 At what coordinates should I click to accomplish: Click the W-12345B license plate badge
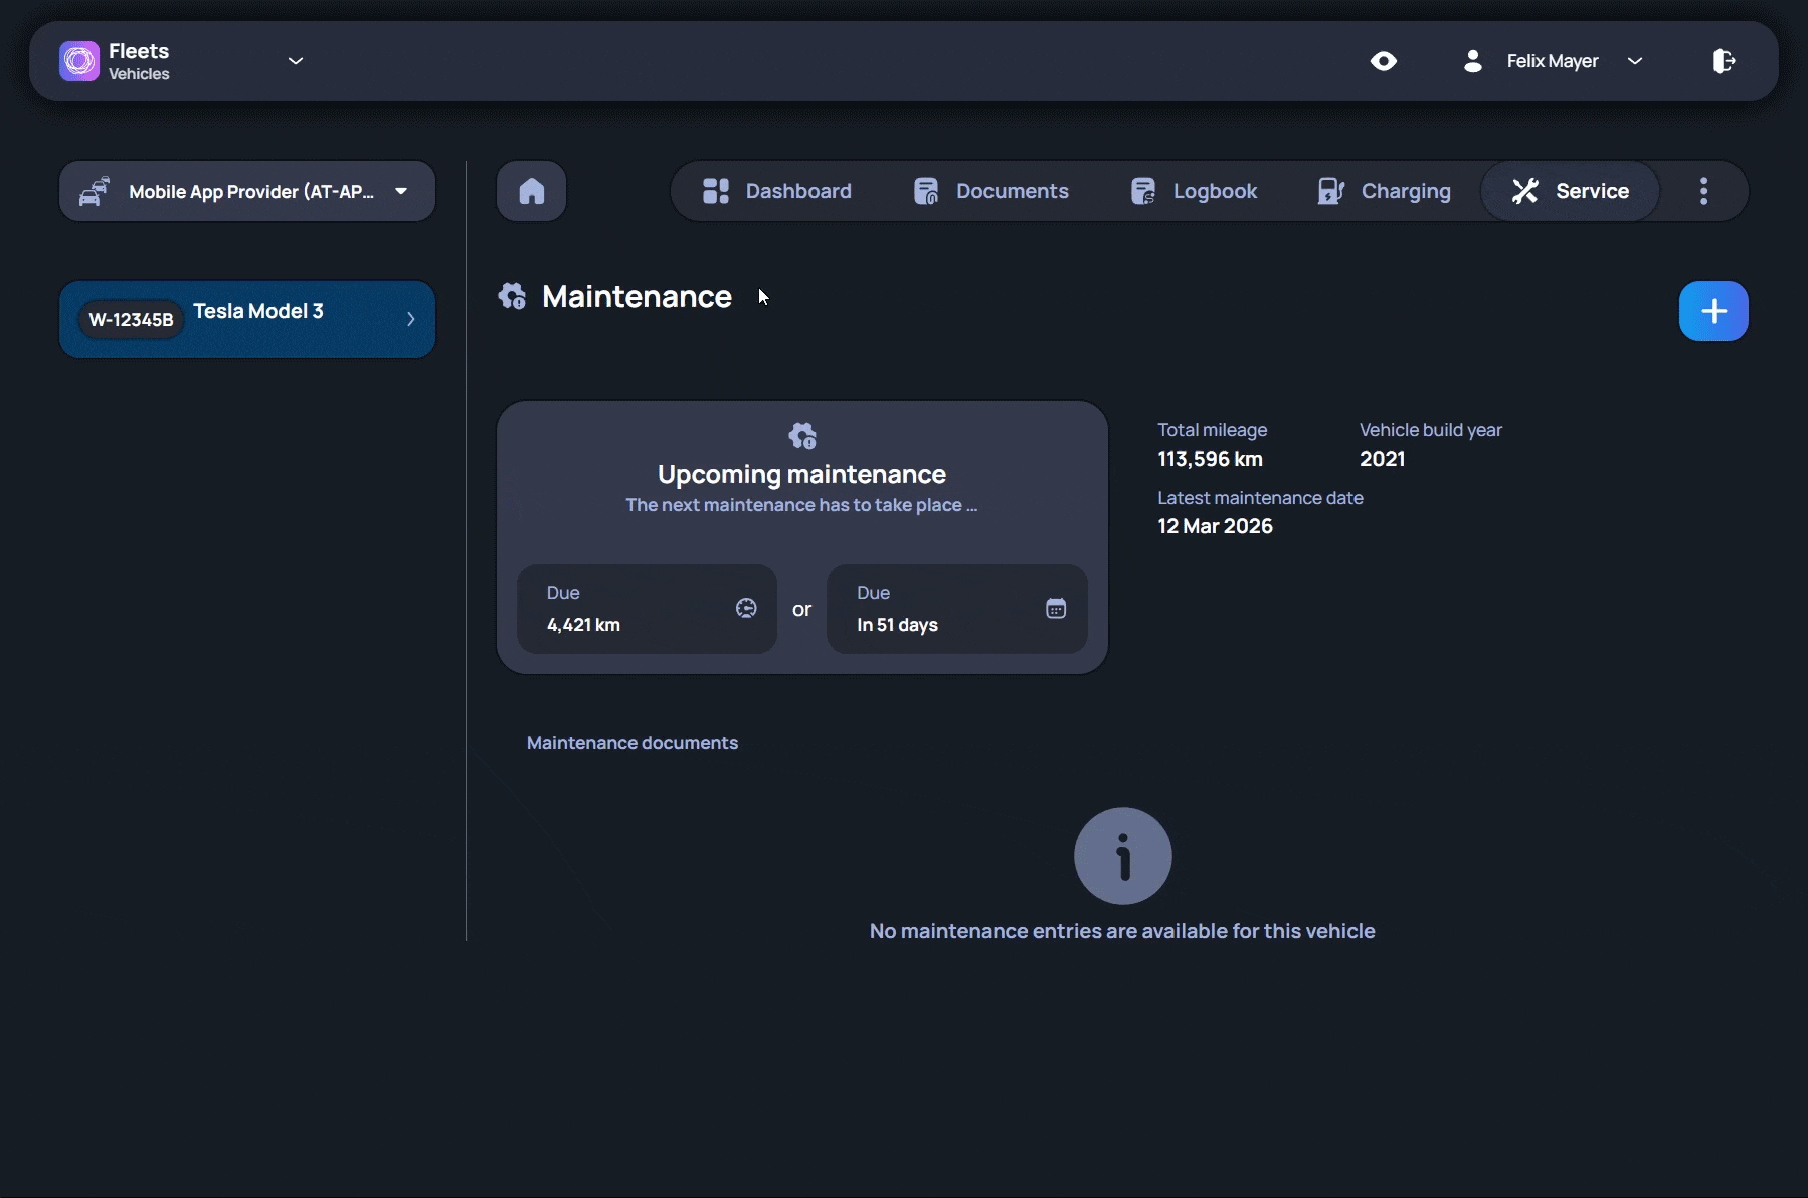(131, 320)
